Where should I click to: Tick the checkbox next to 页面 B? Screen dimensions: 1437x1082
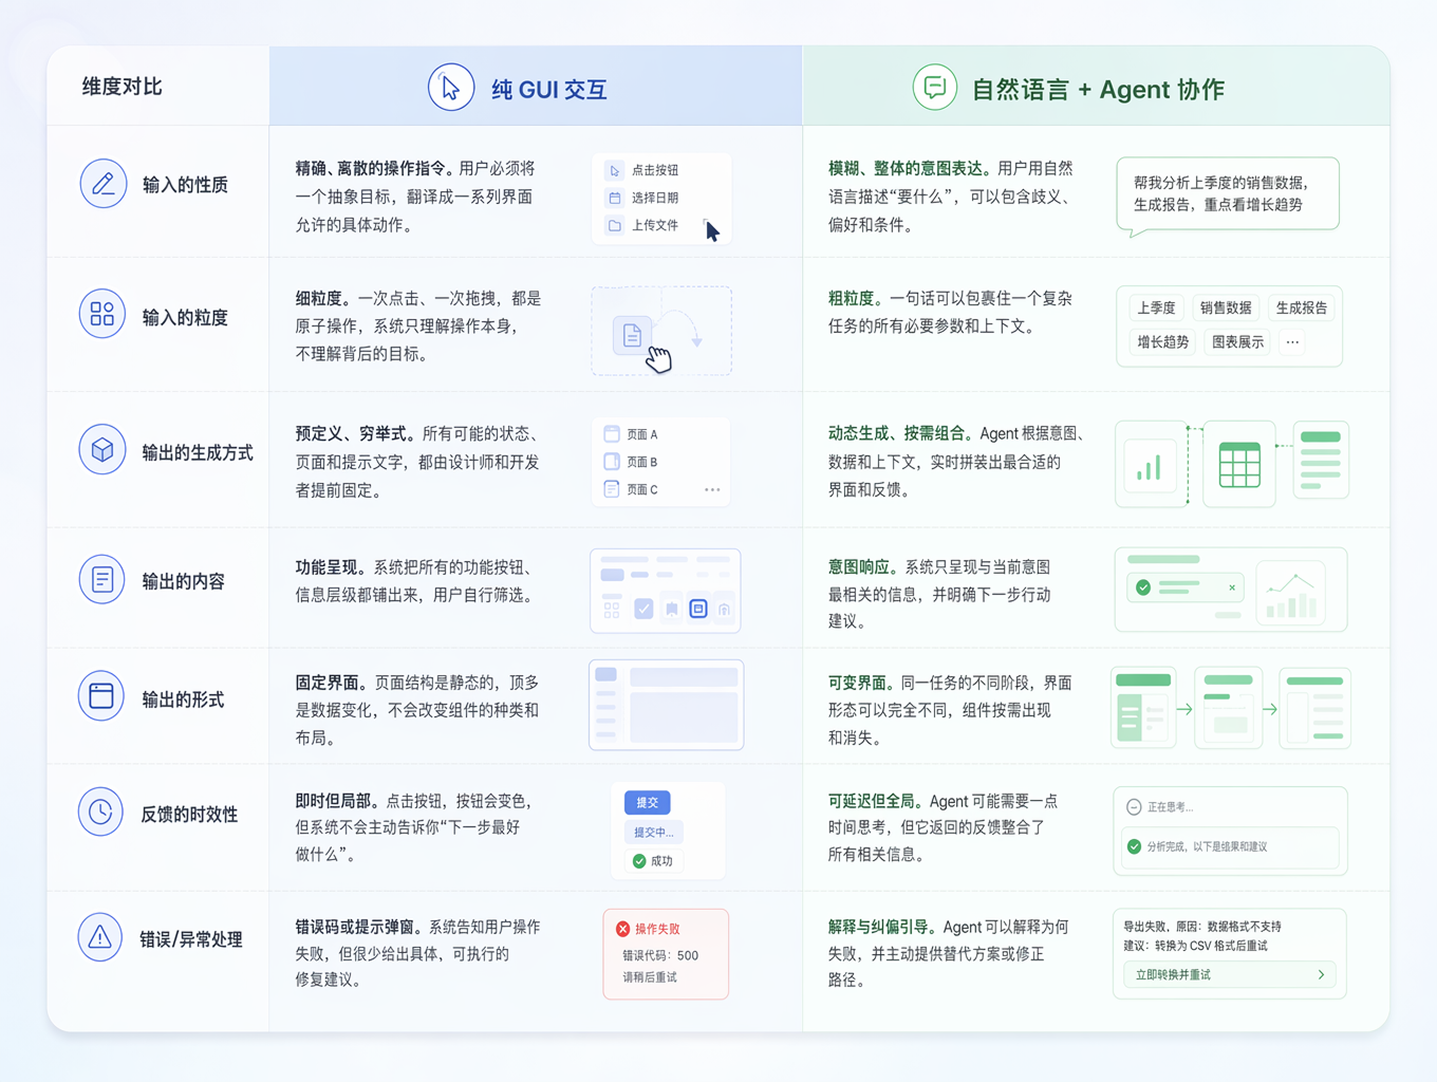[612, 462]
